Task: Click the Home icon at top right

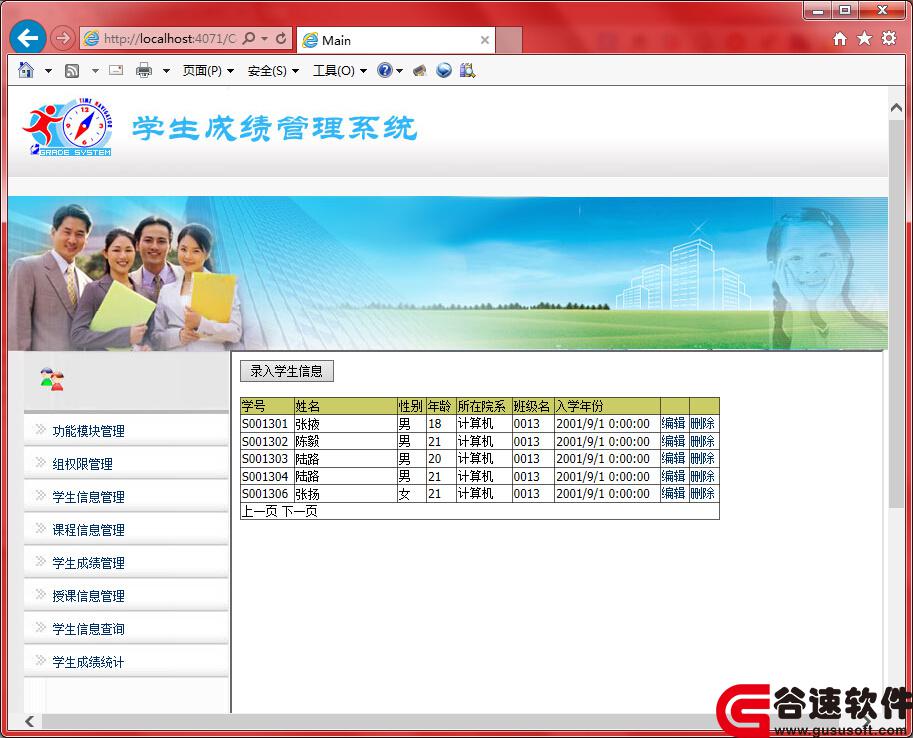Action: (x=840, y=38)
